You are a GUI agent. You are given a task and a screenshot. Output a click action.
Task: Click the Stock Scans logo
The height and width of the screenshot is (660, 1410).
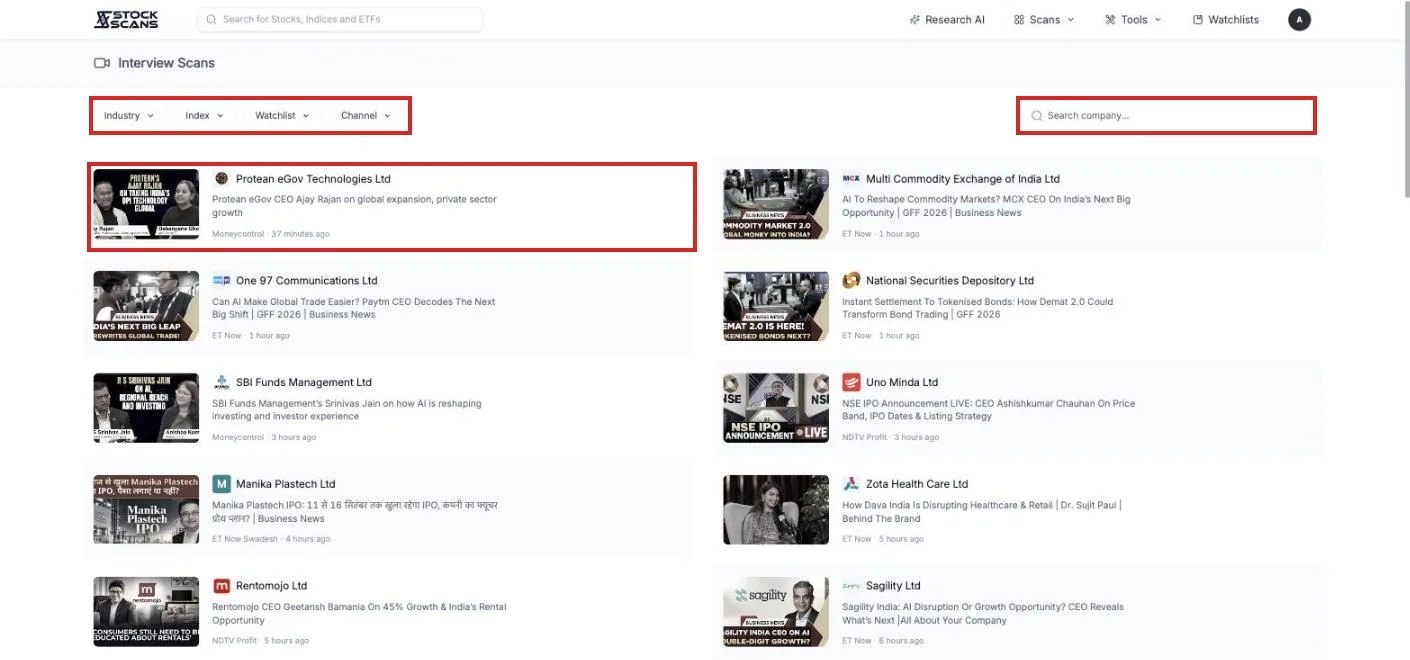126,19
